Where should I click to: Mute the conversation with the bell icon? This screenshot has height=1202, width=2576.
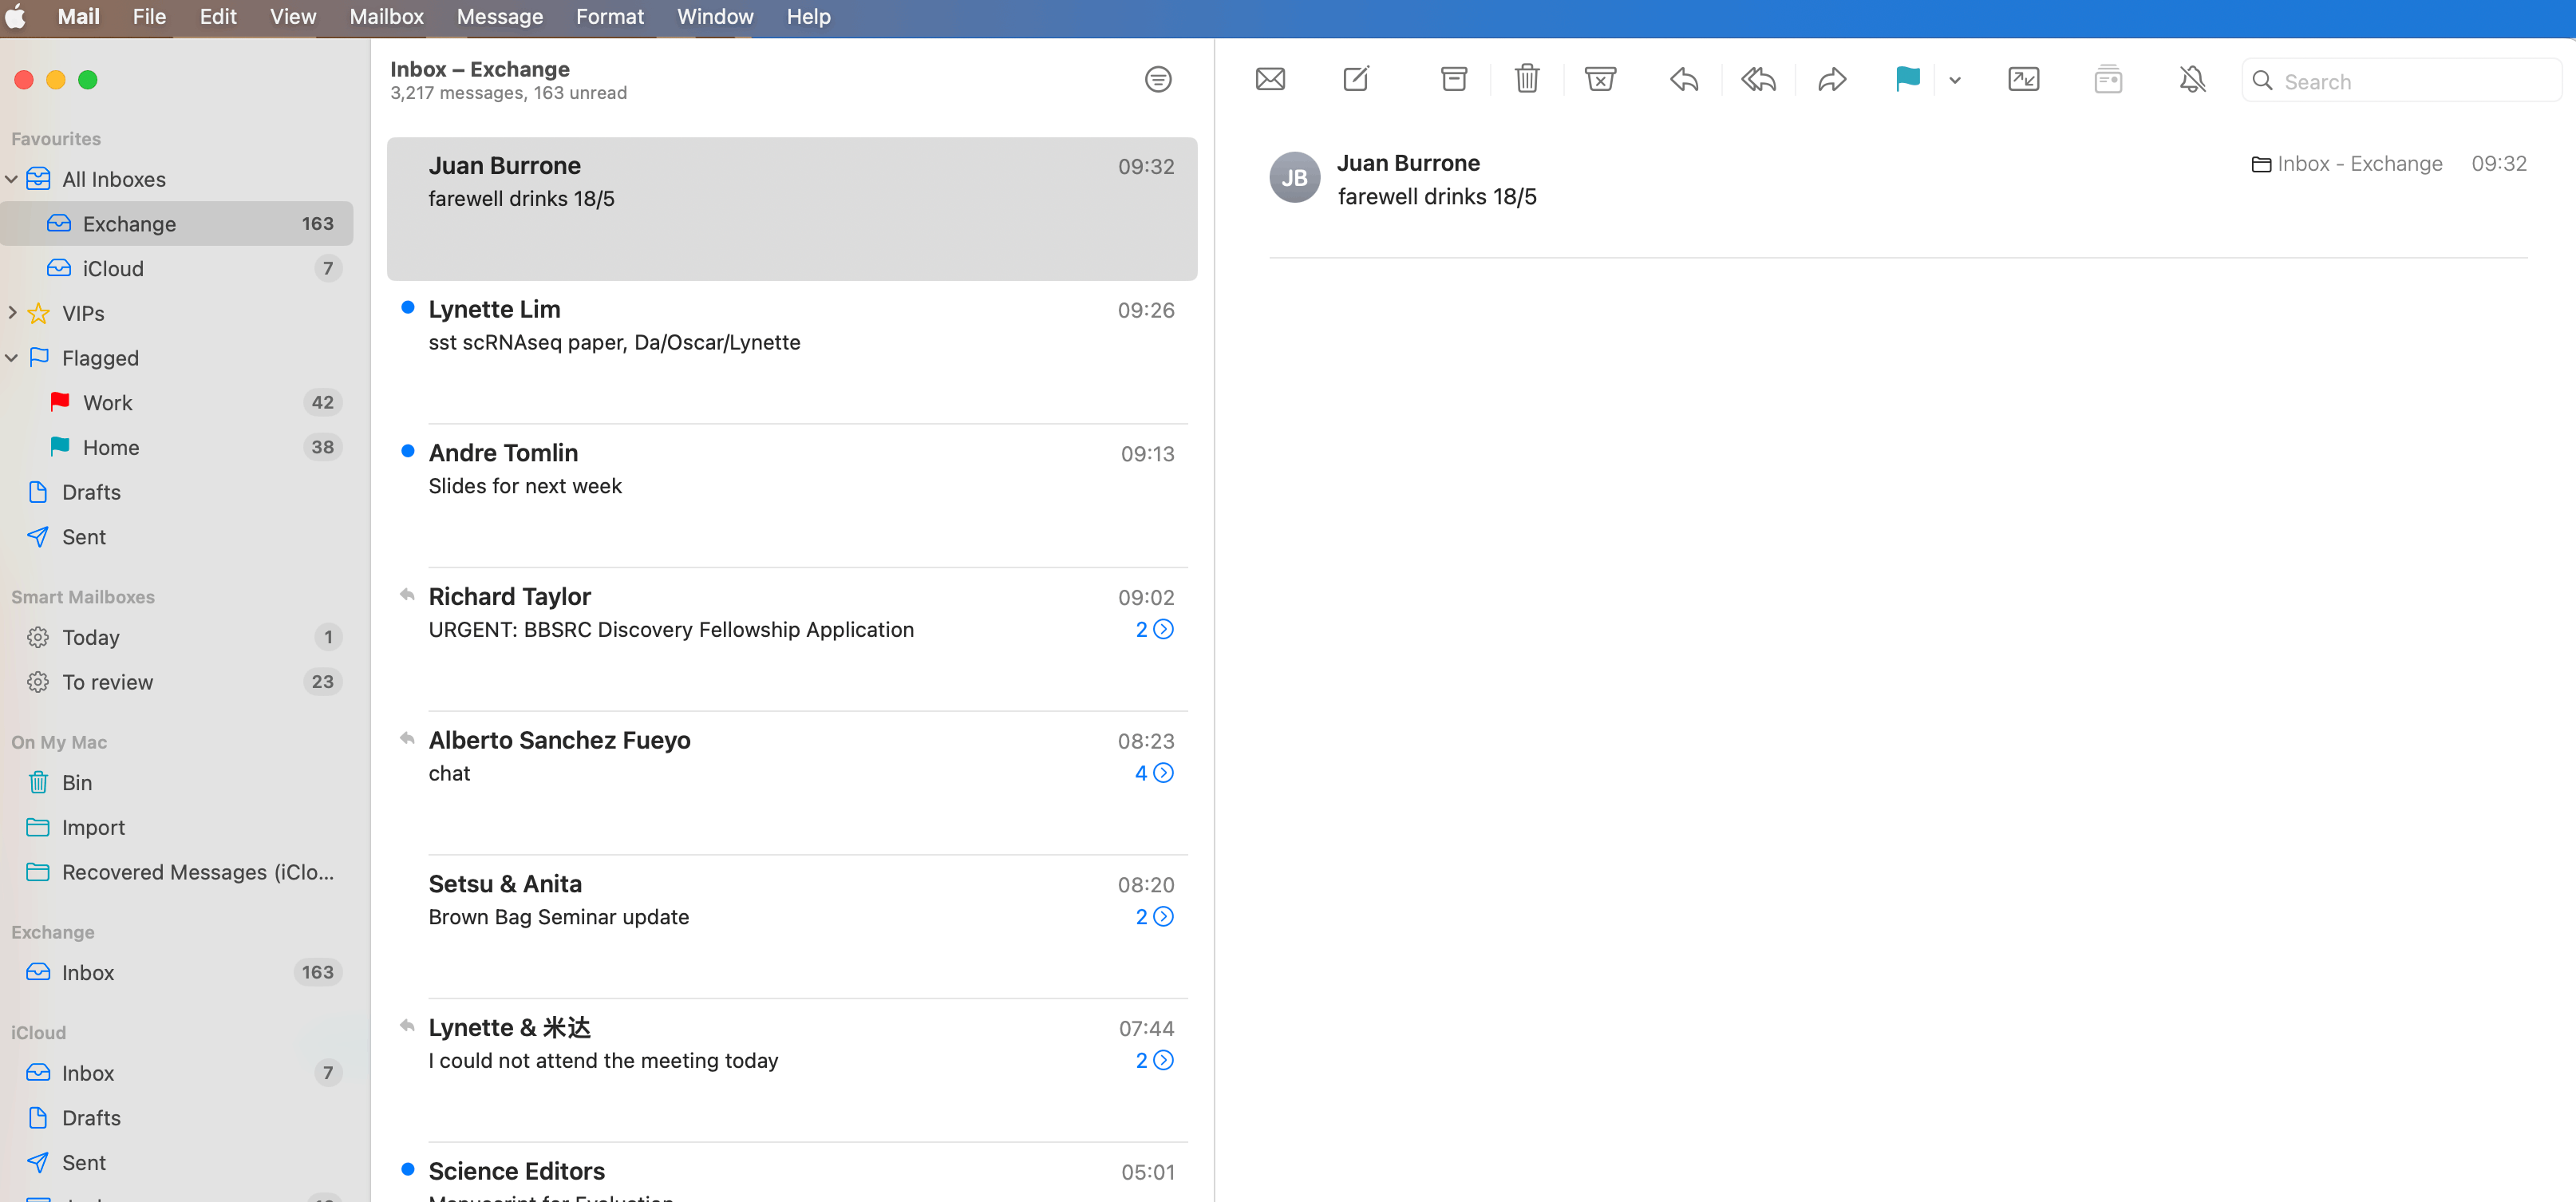coord(2192,79)
